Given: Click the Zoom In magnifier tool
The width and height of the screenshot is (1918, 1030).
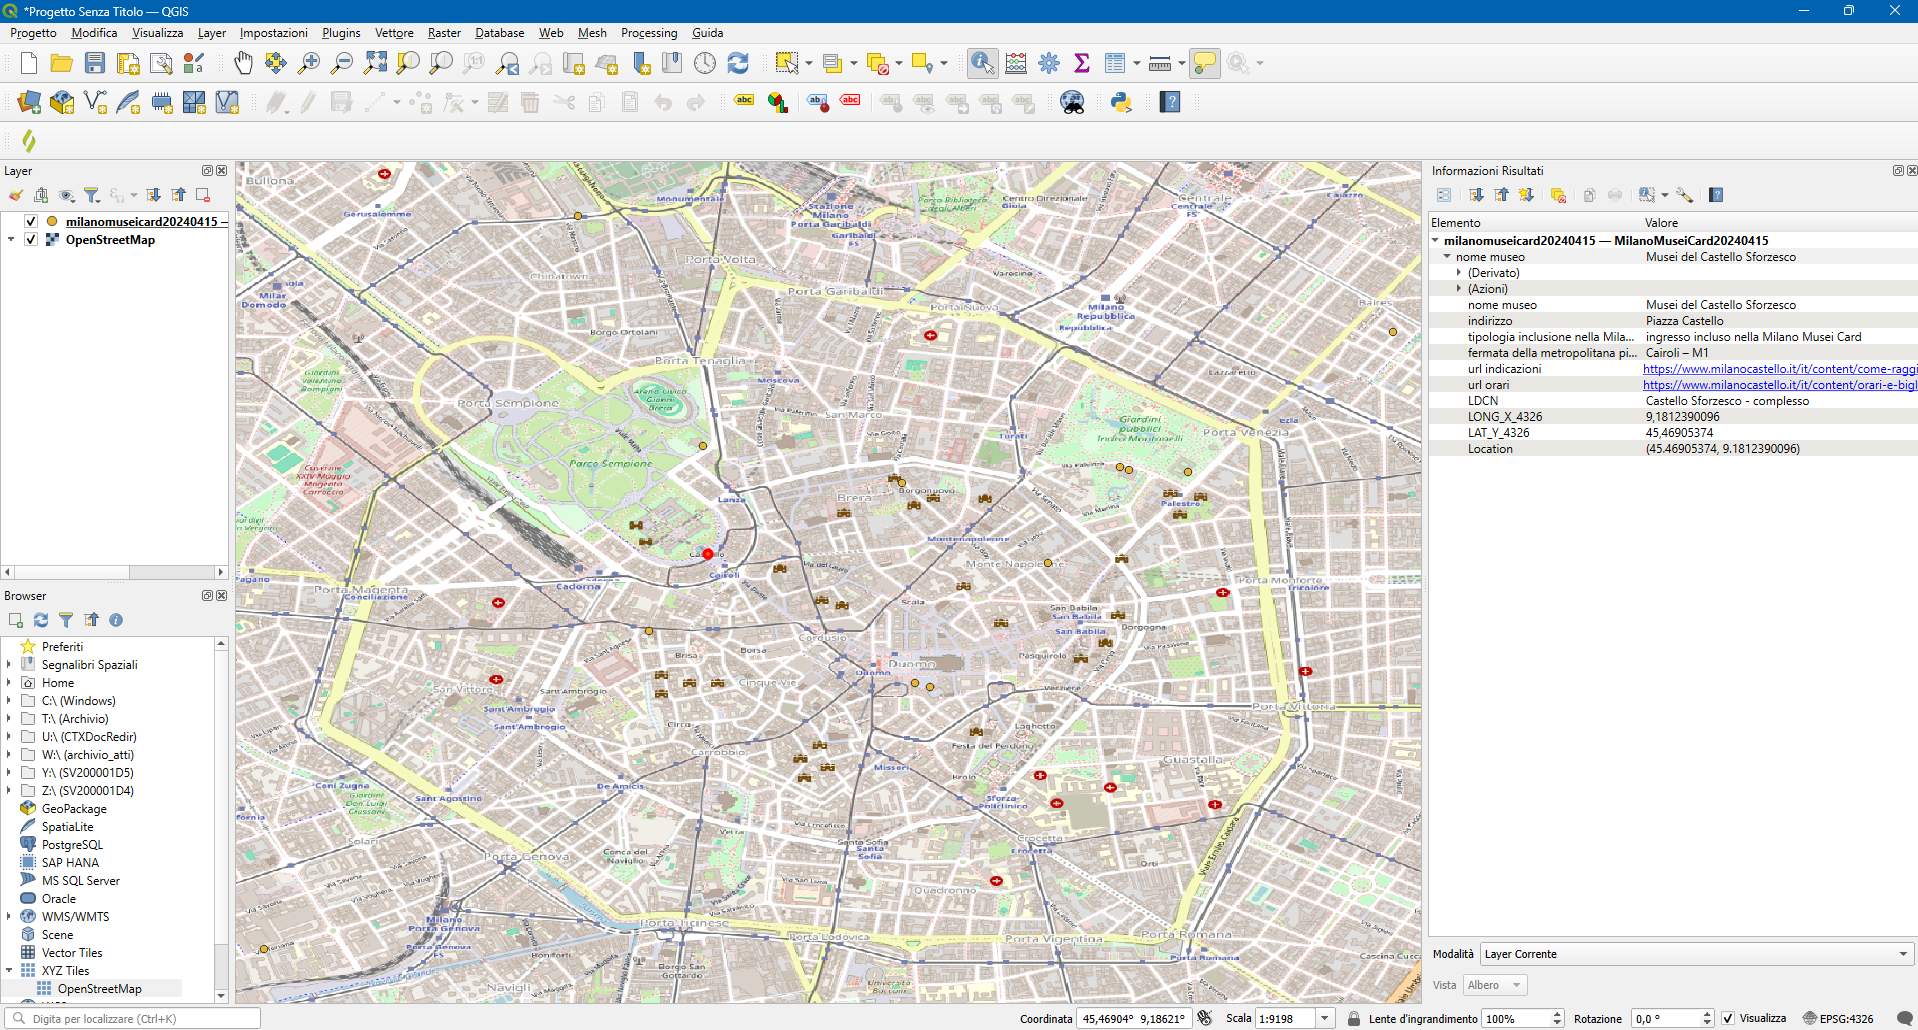Looking at the screenshot, I should [309, 63].
